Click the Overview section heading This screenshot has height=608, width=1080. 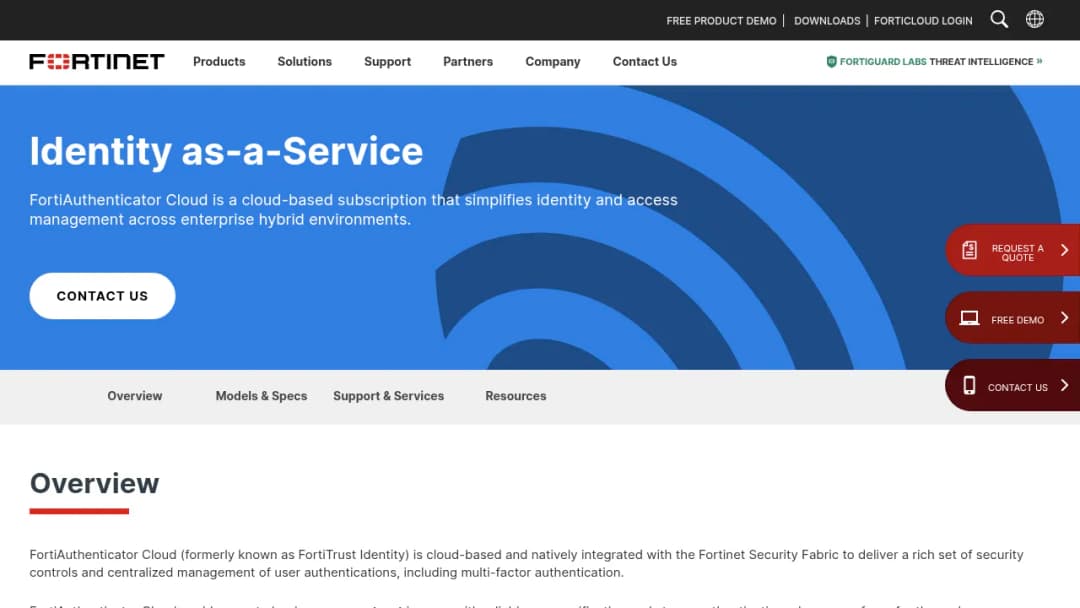tap(94, 483)
